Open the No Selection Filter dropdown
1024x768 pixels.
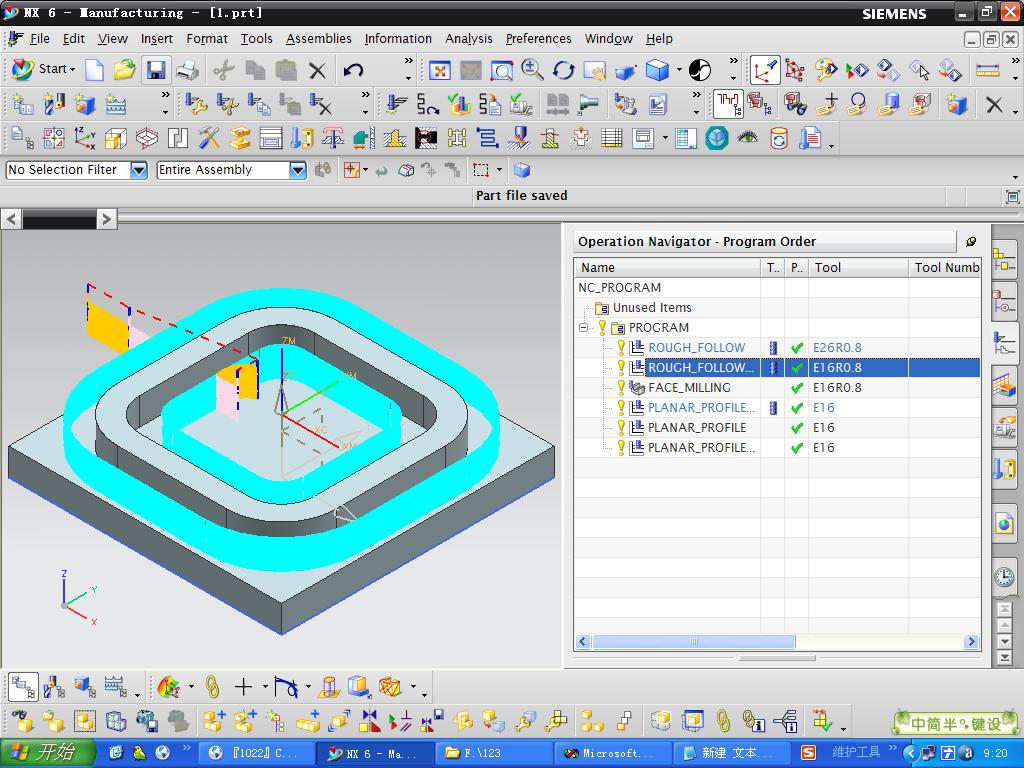pyautogui.click(x=139, y=170)
